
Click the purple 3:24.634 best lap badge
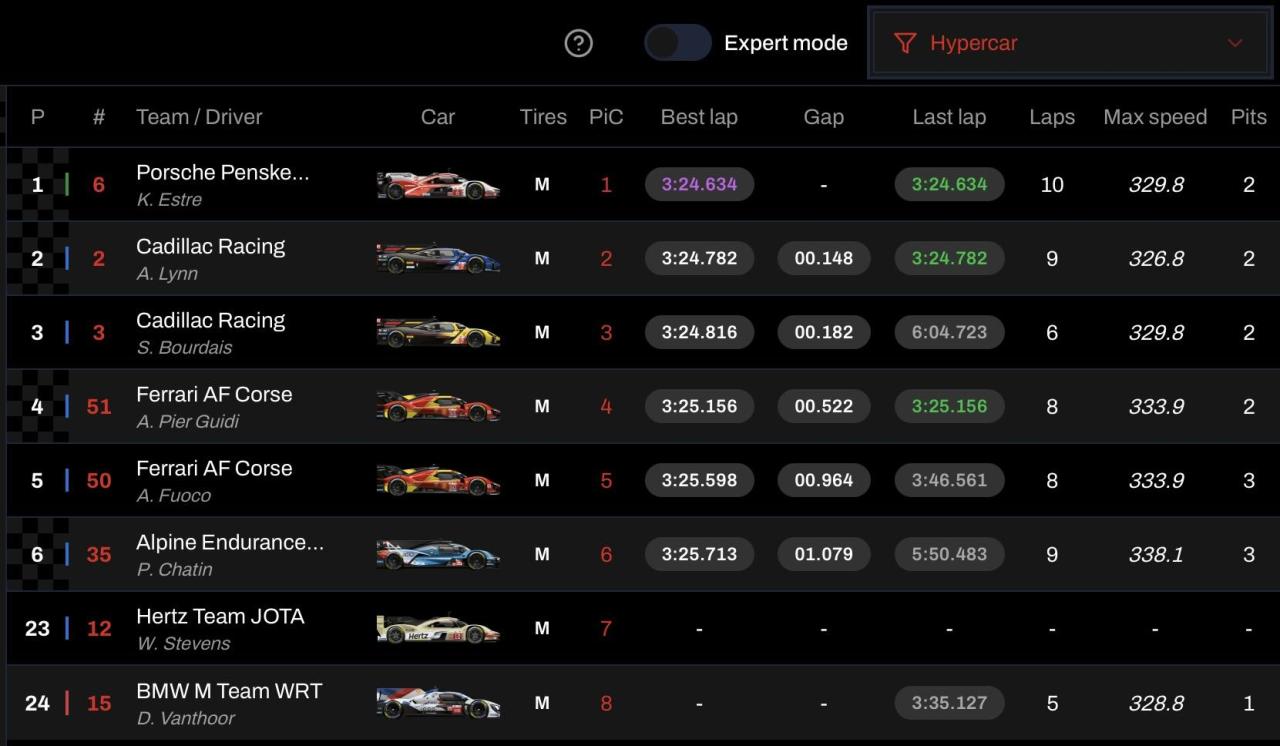pyautogui.click(x=700, y=185)
